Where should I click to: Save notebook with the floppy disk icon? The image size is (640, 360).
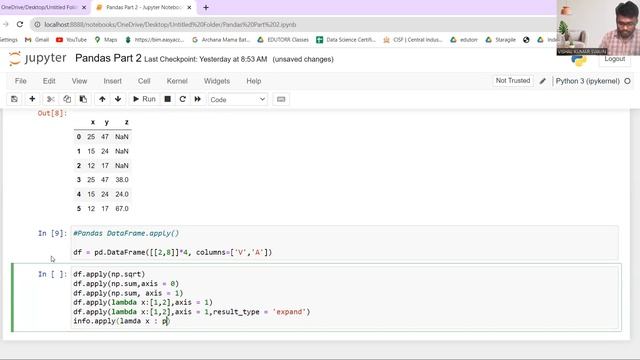(14, 99)
